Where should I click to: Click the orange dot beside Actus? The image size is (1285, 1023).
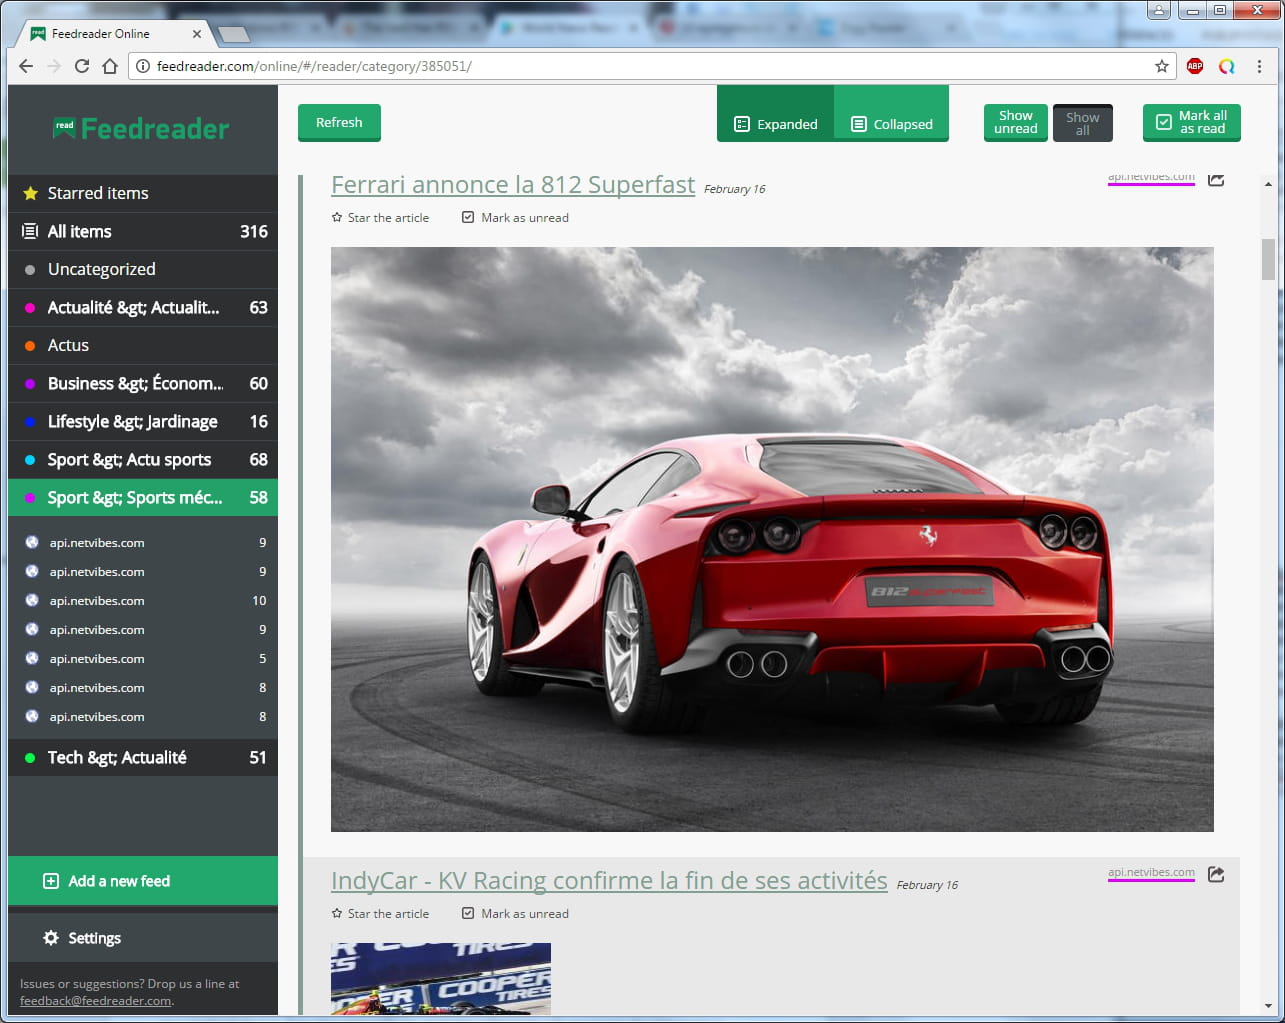point(30,346)
